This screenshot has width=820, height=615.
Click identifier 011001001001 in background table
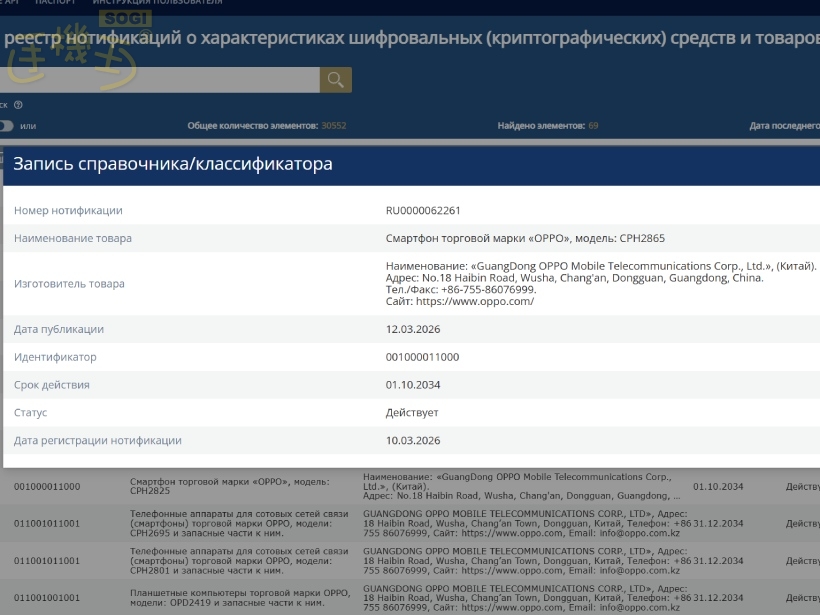tap(47, 598)
